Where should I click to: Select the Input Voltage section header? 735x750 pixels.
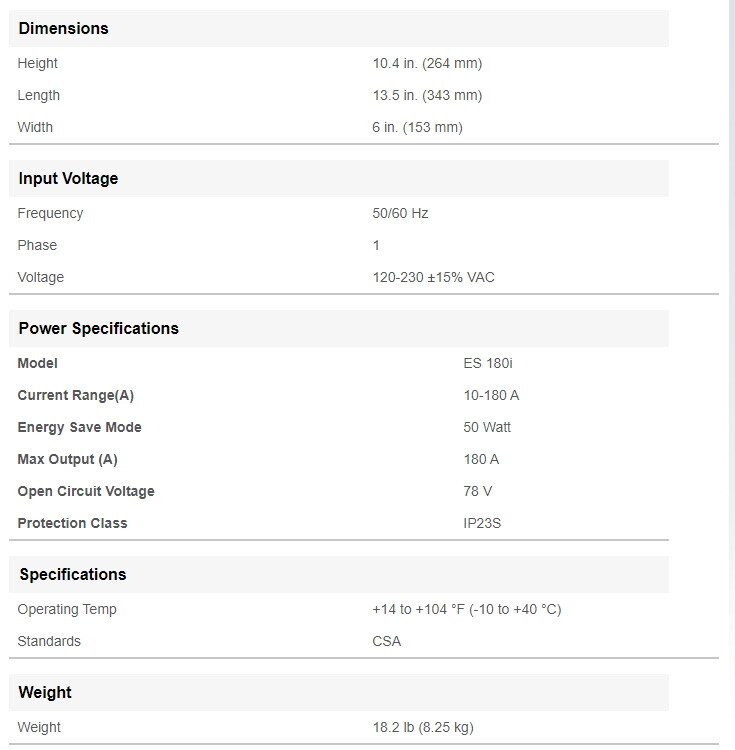pyautogui.click(x=68, y=178)
